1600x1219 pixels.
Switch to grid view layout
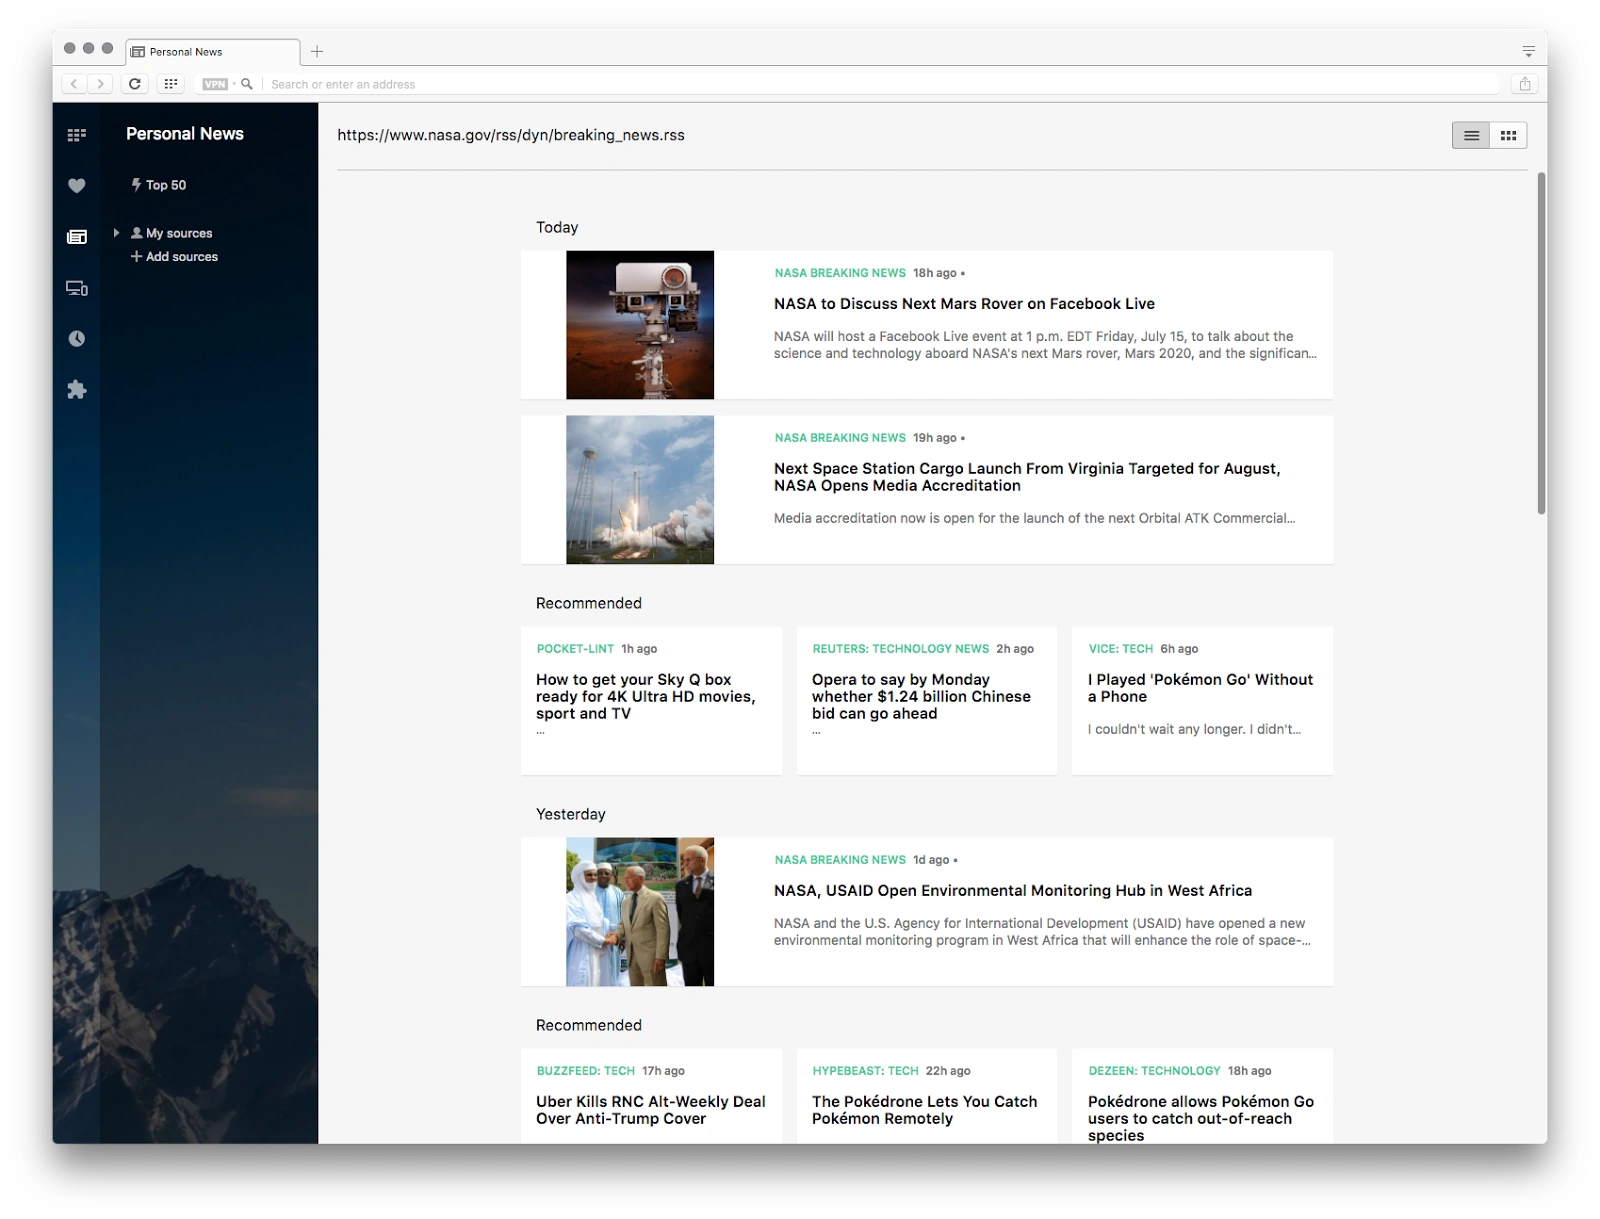[1508, 136]
